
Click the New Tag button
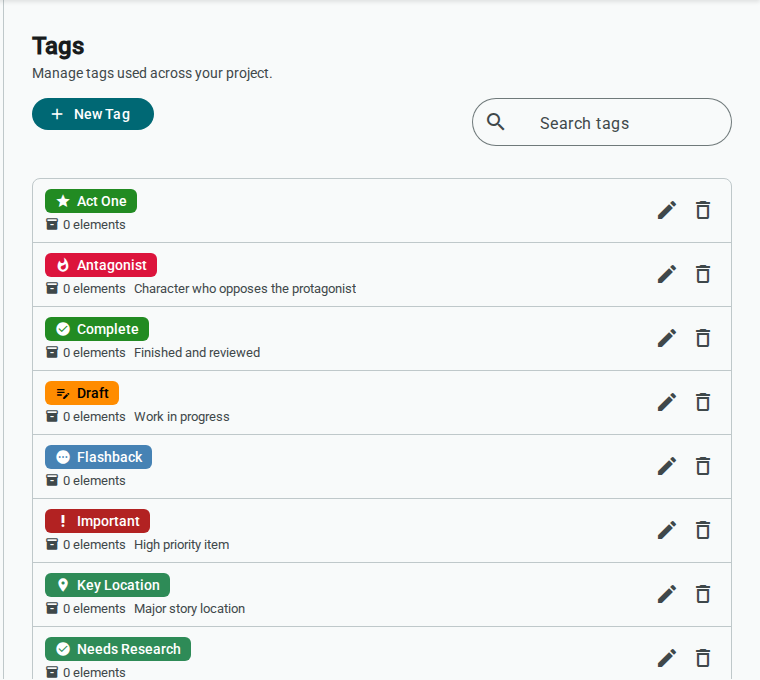(93, 114)
